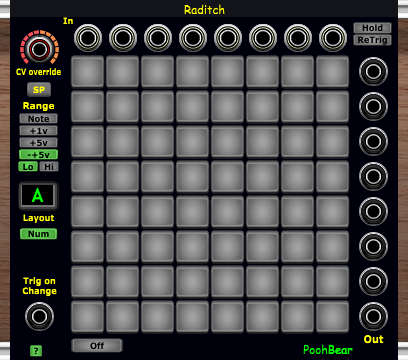Viewport: 408px width, 360px height.
Task: Click the eighth In jack
Action: click(x=333, y=38)
